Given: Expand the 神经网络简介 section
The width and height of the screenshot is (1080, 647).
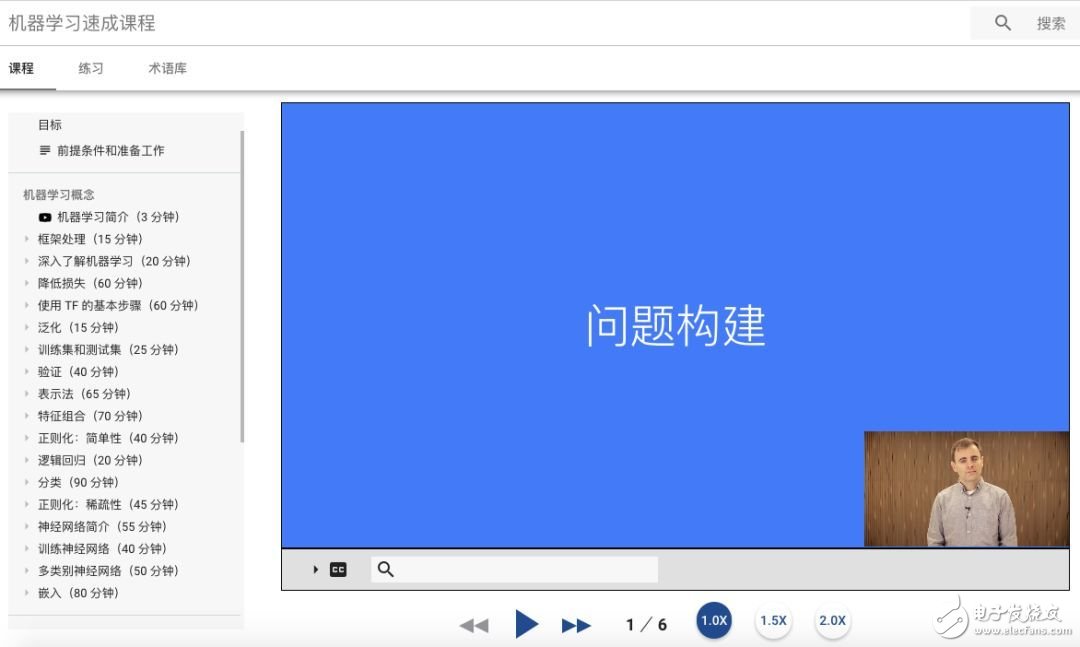Looking at the screenshot, I should pyautogui.click(x=27, y=527).
